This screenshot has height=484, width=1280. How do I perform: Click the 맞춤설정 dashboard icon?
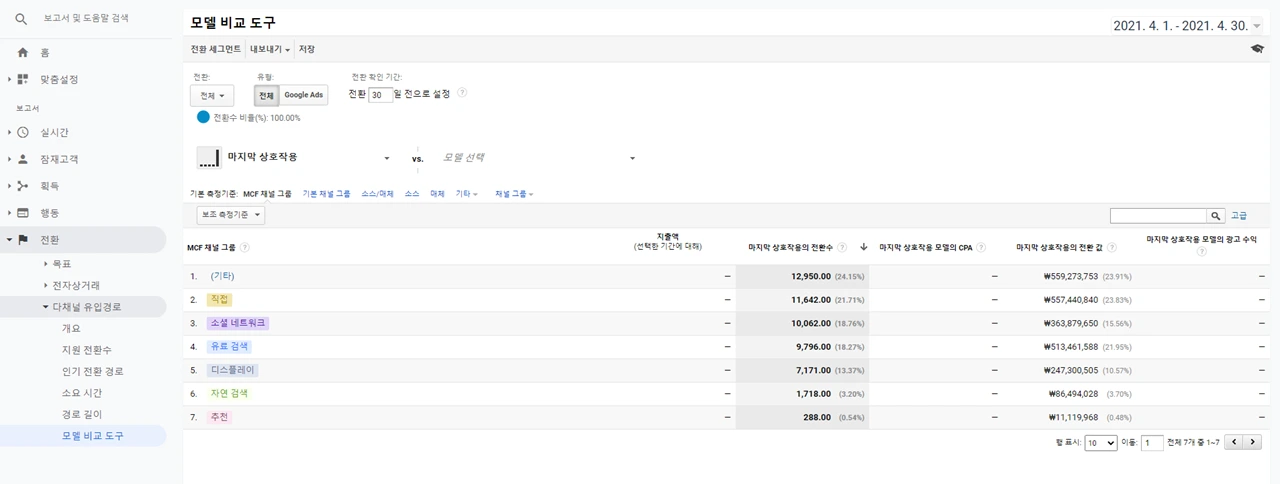[x=22, y=79]
